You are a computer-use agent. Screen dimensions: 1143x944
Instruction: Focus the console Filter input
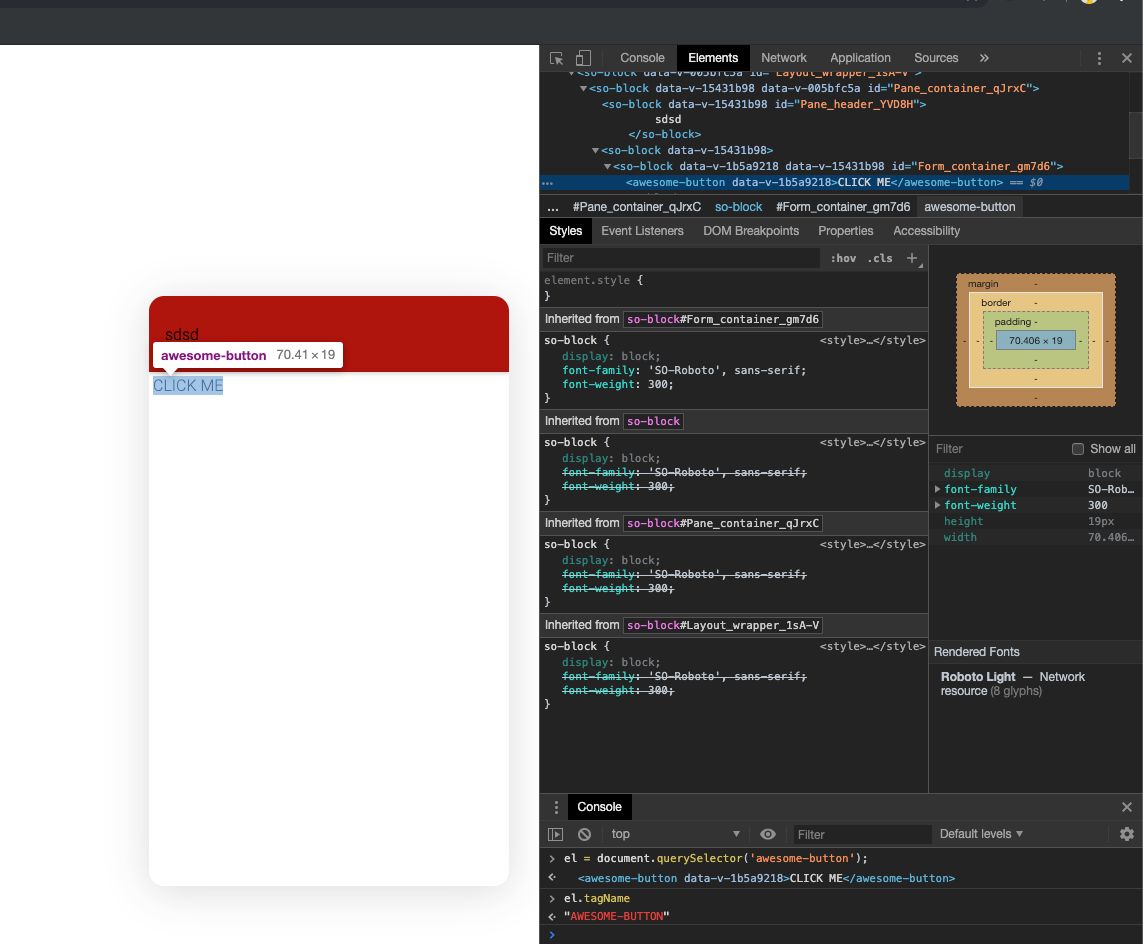click(x=862, y=835)
